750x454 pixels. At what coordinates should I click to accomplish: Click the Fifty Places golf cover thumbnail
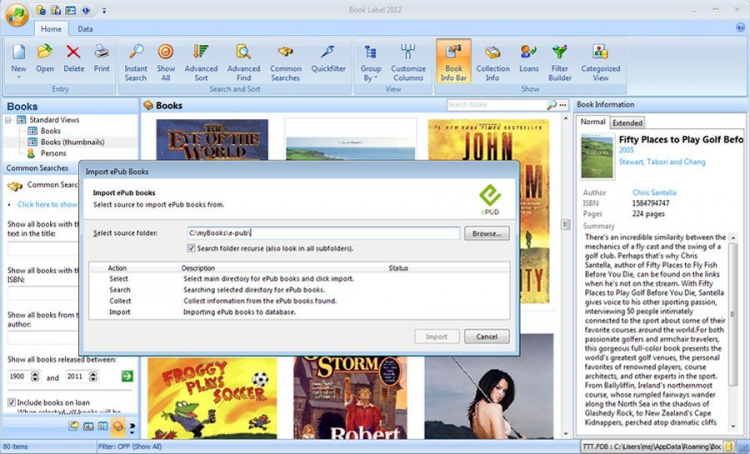(x=596, y=157)
